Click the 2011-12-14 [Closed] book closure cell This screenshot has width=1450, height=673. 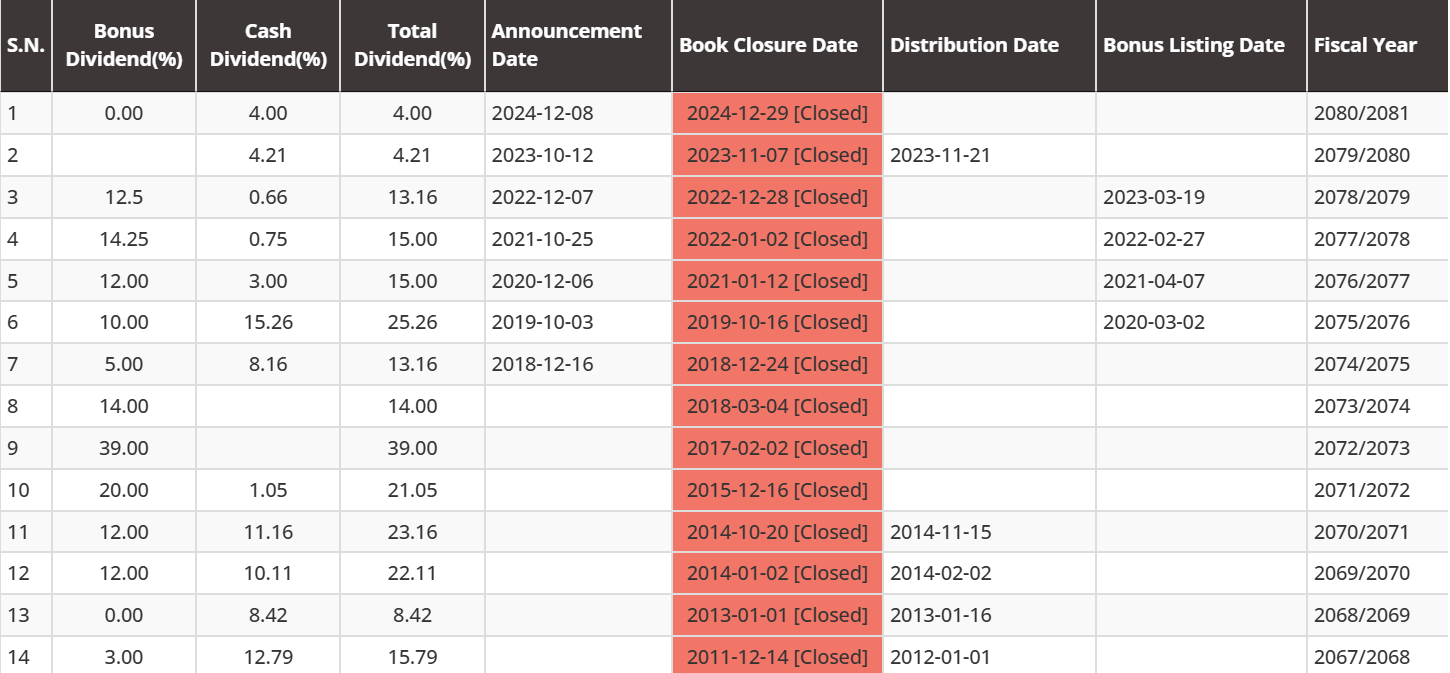[x=777, y=657]
